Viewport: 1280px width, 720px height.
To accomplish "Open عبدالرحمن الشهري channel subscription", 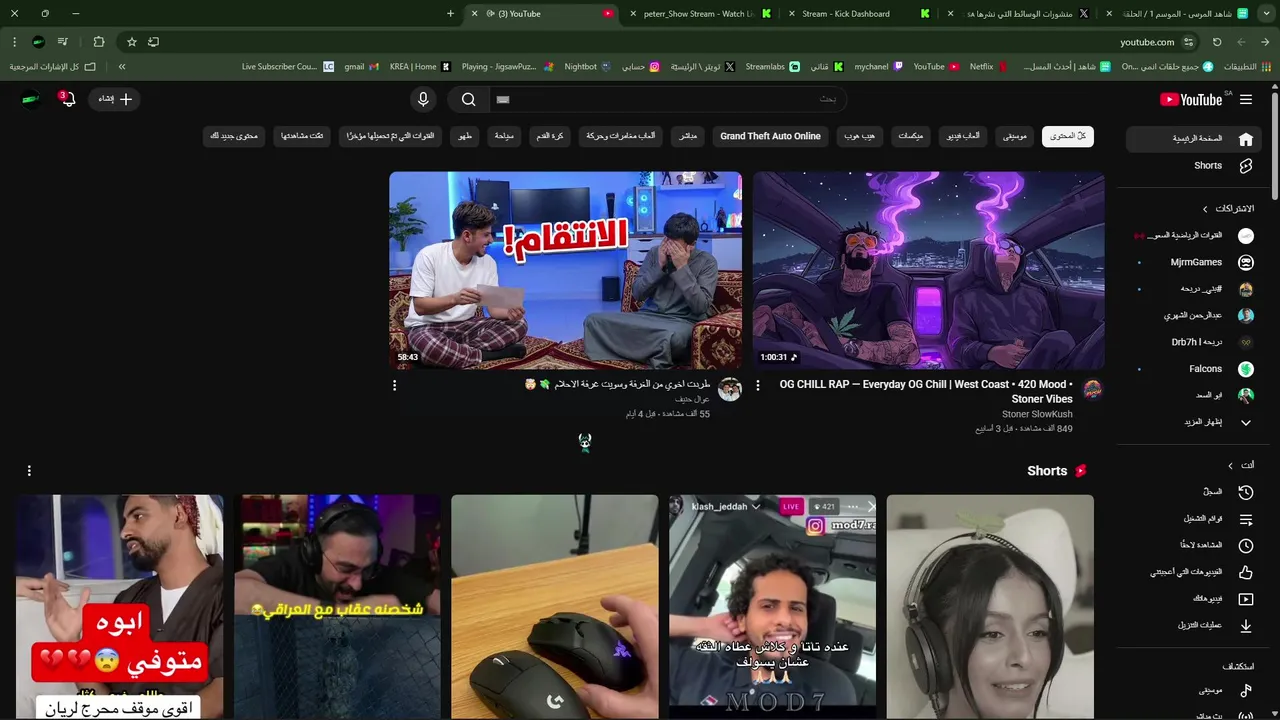I will 1192,315.
